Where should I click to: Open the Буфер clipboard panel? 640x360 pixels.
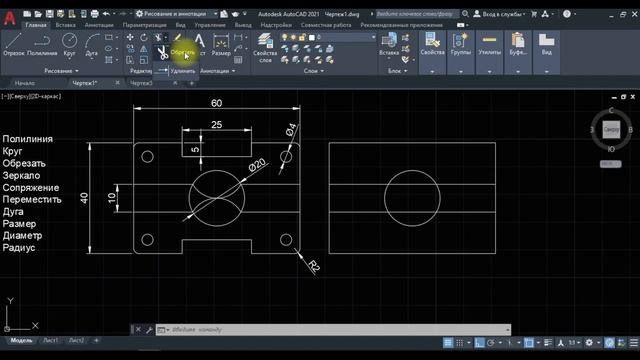pyautogui.click(x=518, y=52)
